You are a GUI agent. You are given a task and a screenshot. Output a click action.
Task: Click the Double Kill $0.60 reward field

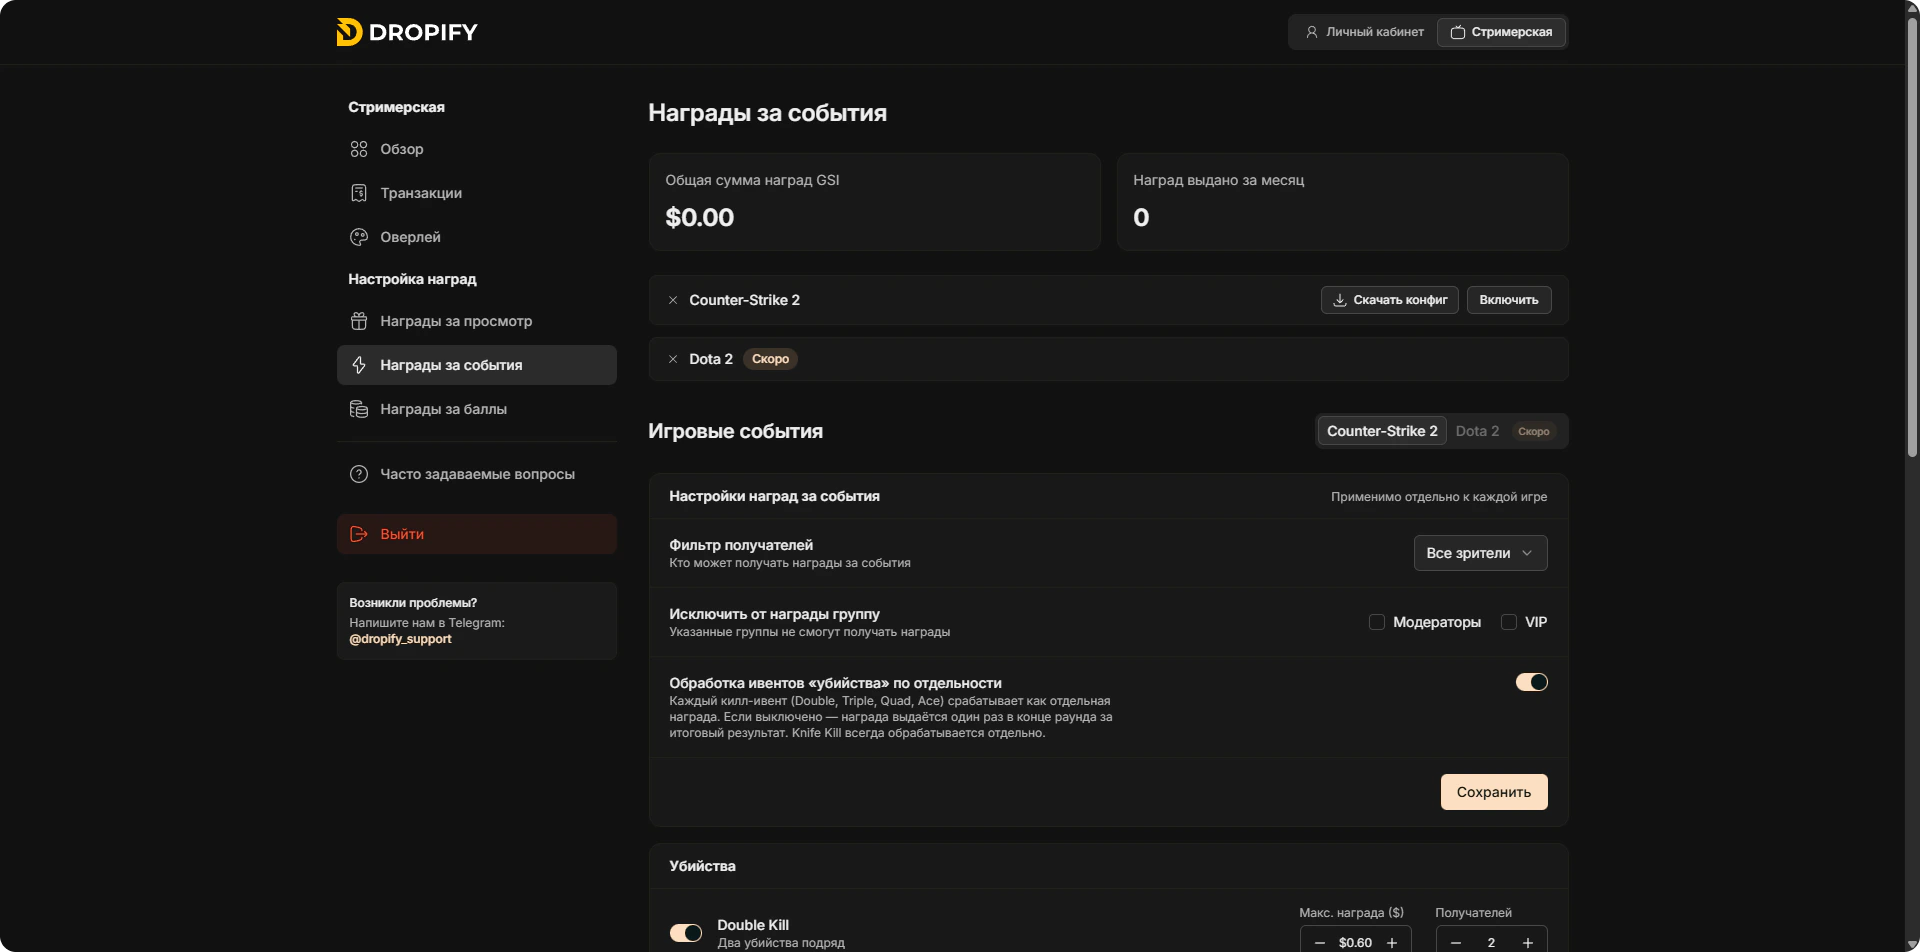pos(1355,943)
